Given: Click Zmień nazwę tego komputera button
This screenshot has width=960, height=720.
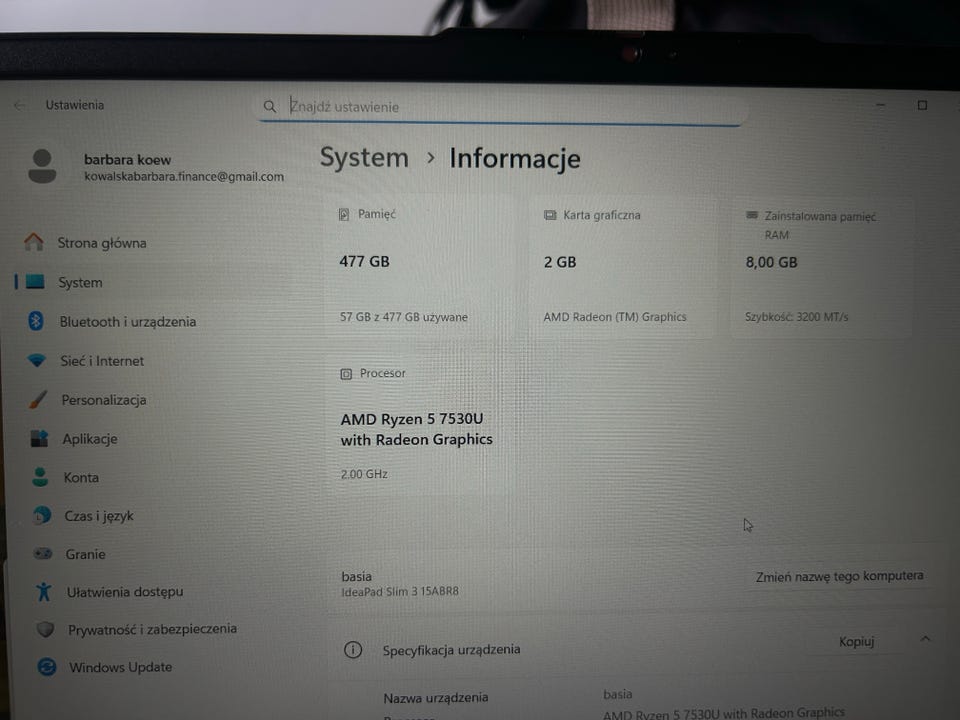Looking at the screenshot, I should (x=839, y=576).
